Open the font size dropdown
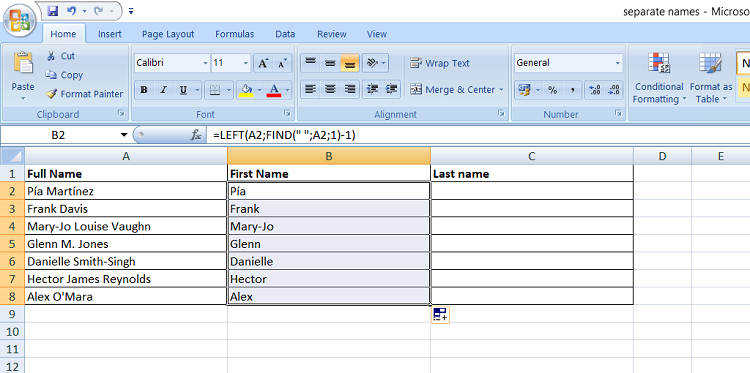The width and height of the screenshot is (750, 373). click(246, 63)
